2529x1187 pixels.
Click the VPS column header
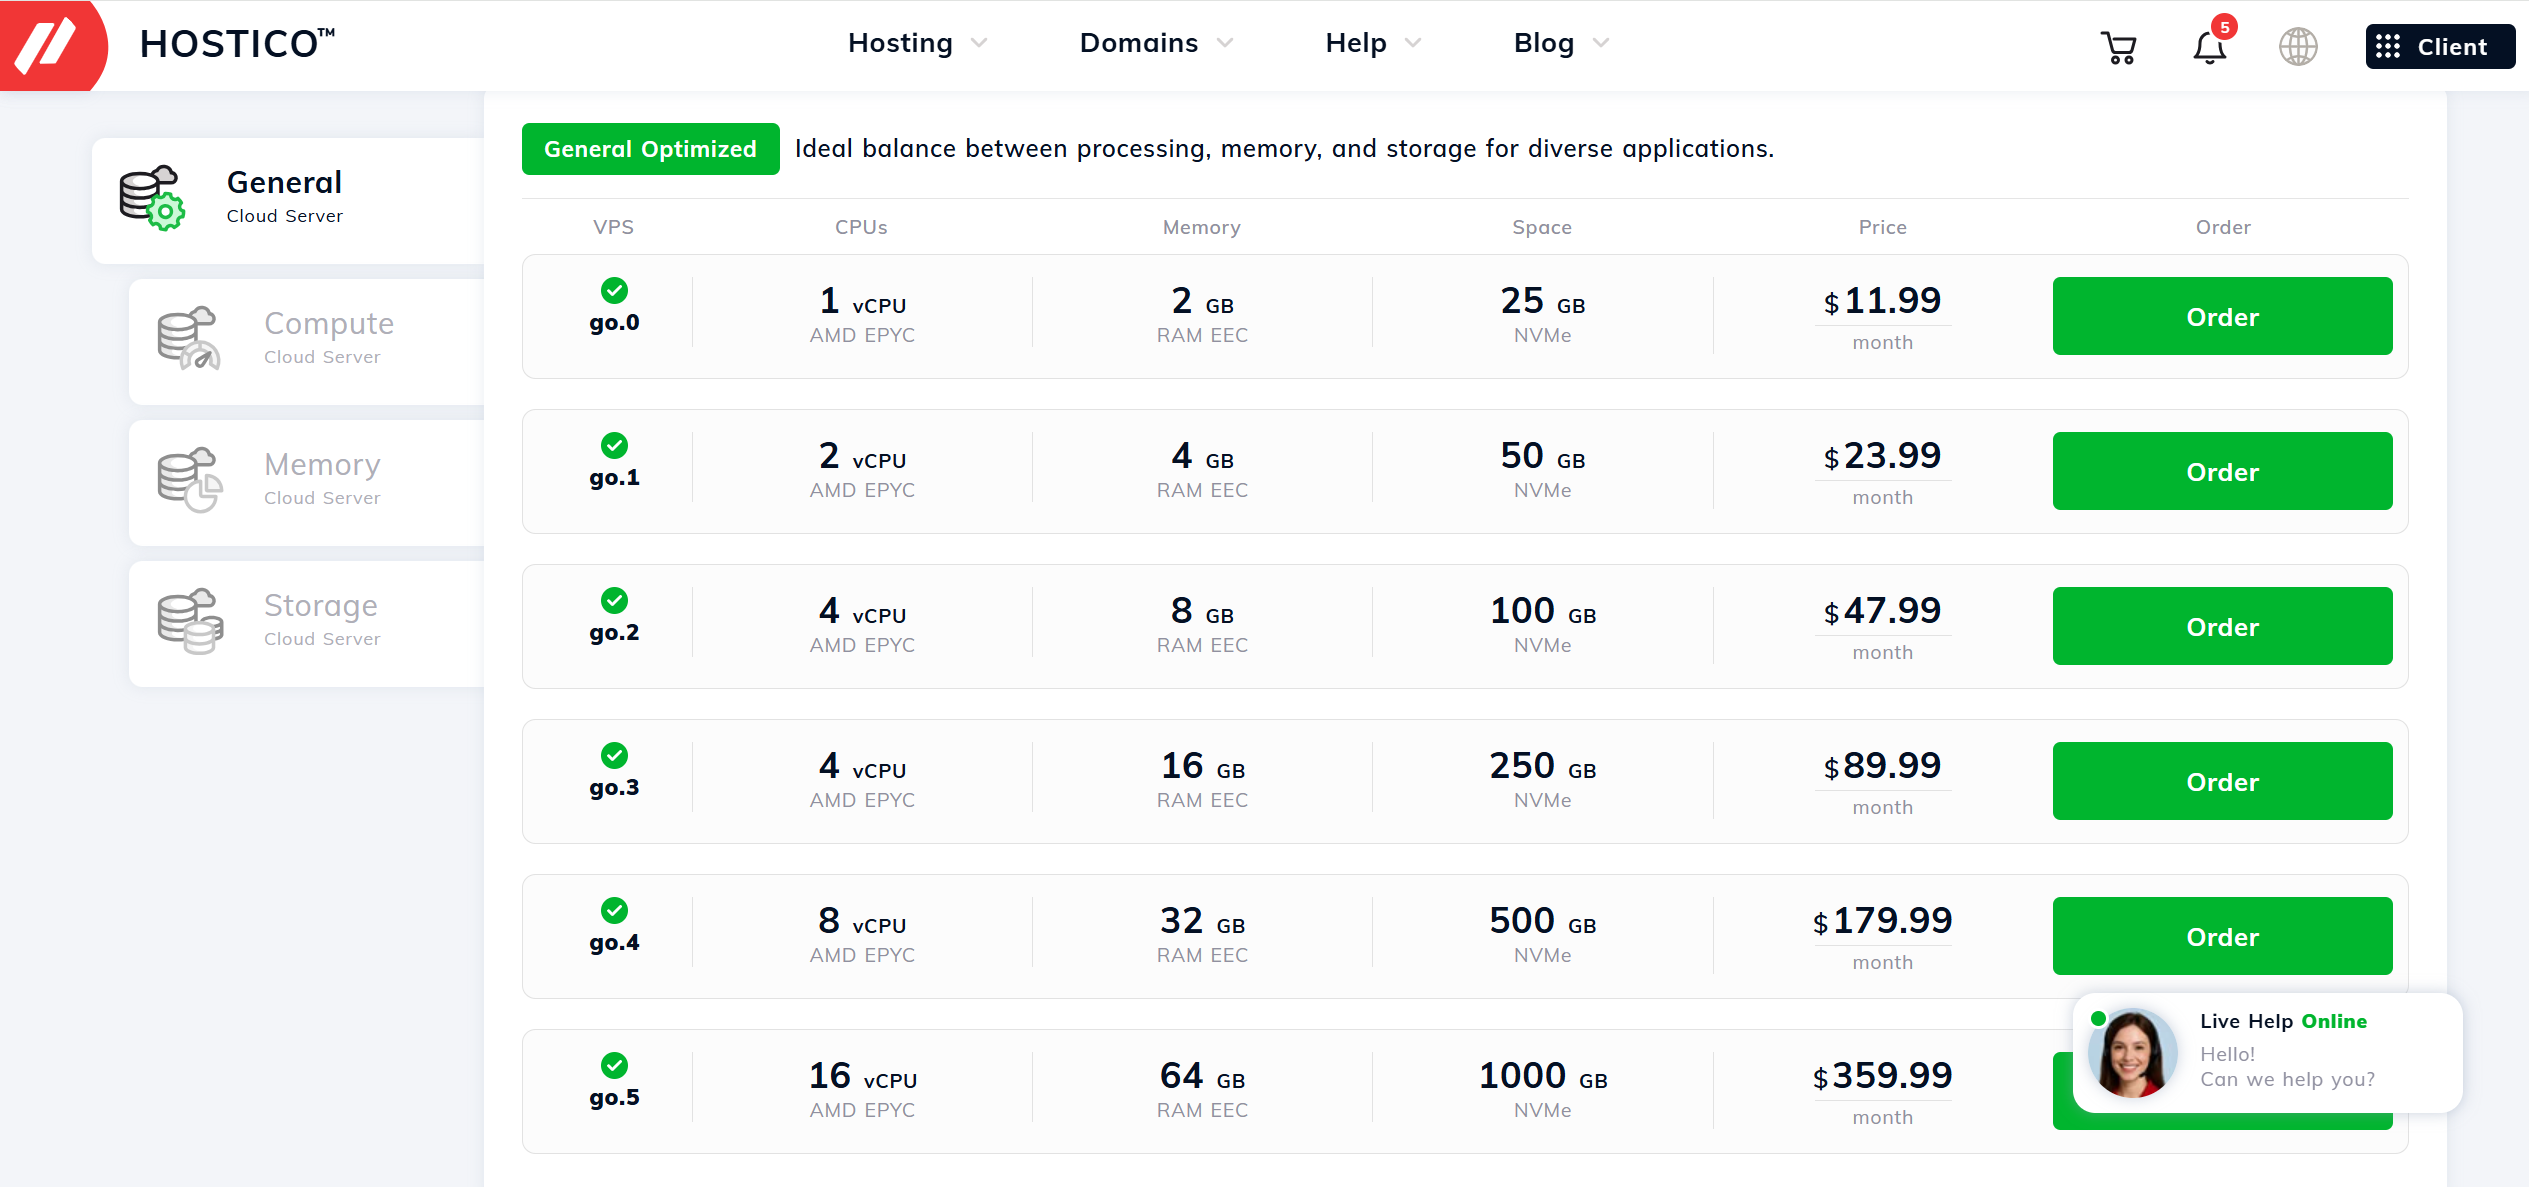coord(613,227)
